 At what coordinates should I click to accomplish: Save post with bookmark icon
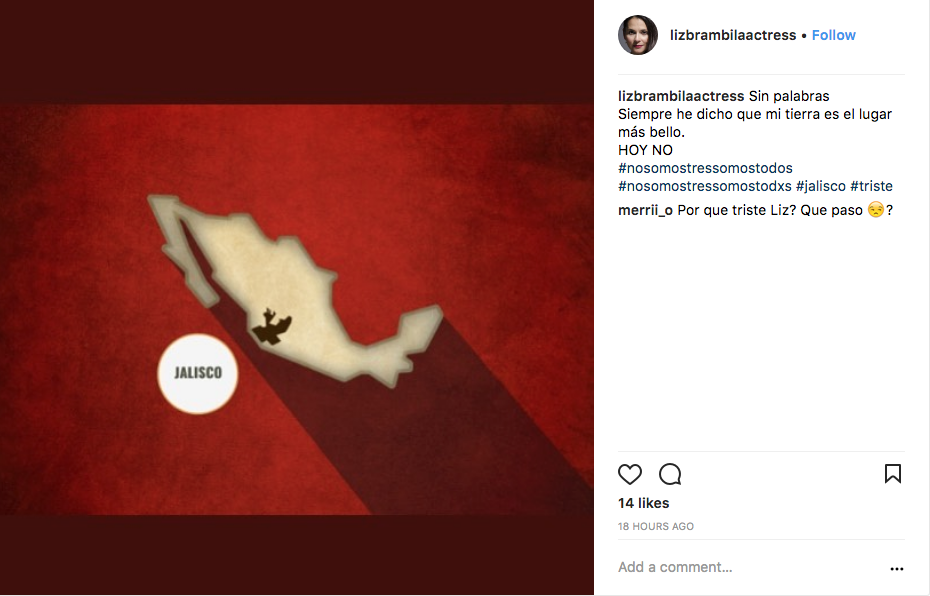[x=893, y=474]
